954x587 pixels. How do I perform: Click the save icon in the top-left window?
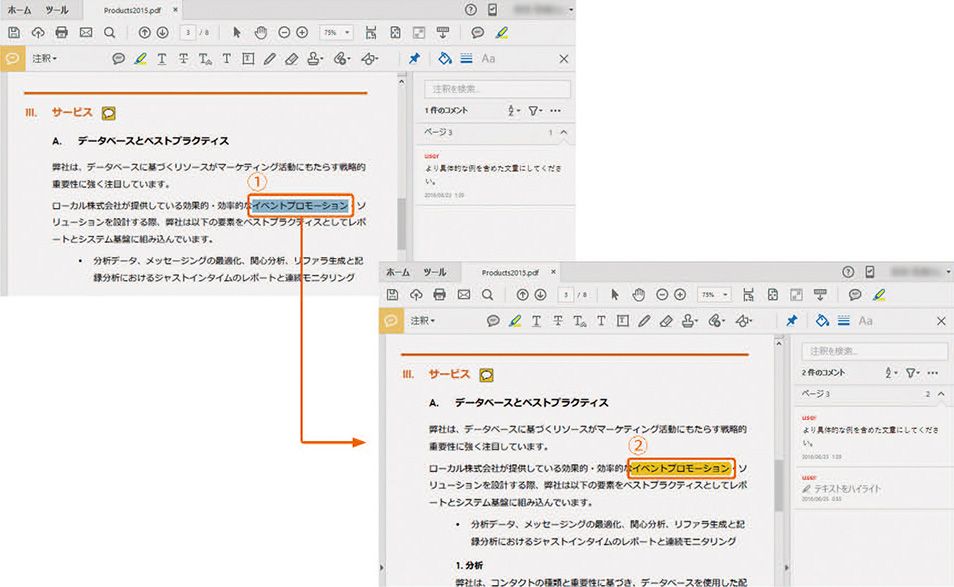pos(14,33)
